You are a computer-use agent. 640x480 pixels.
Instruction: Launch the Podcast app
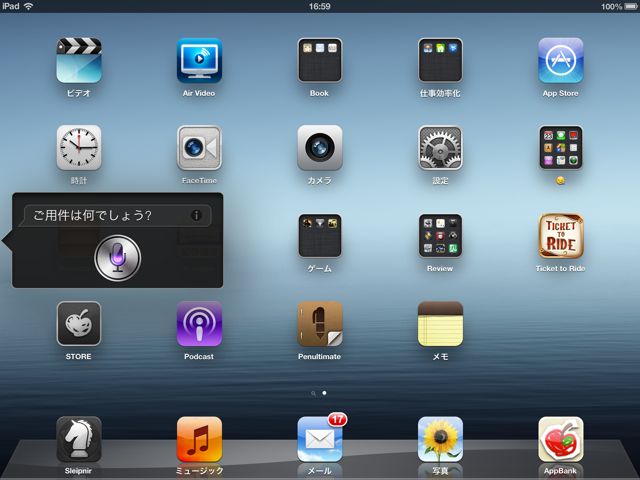point(199,324)
